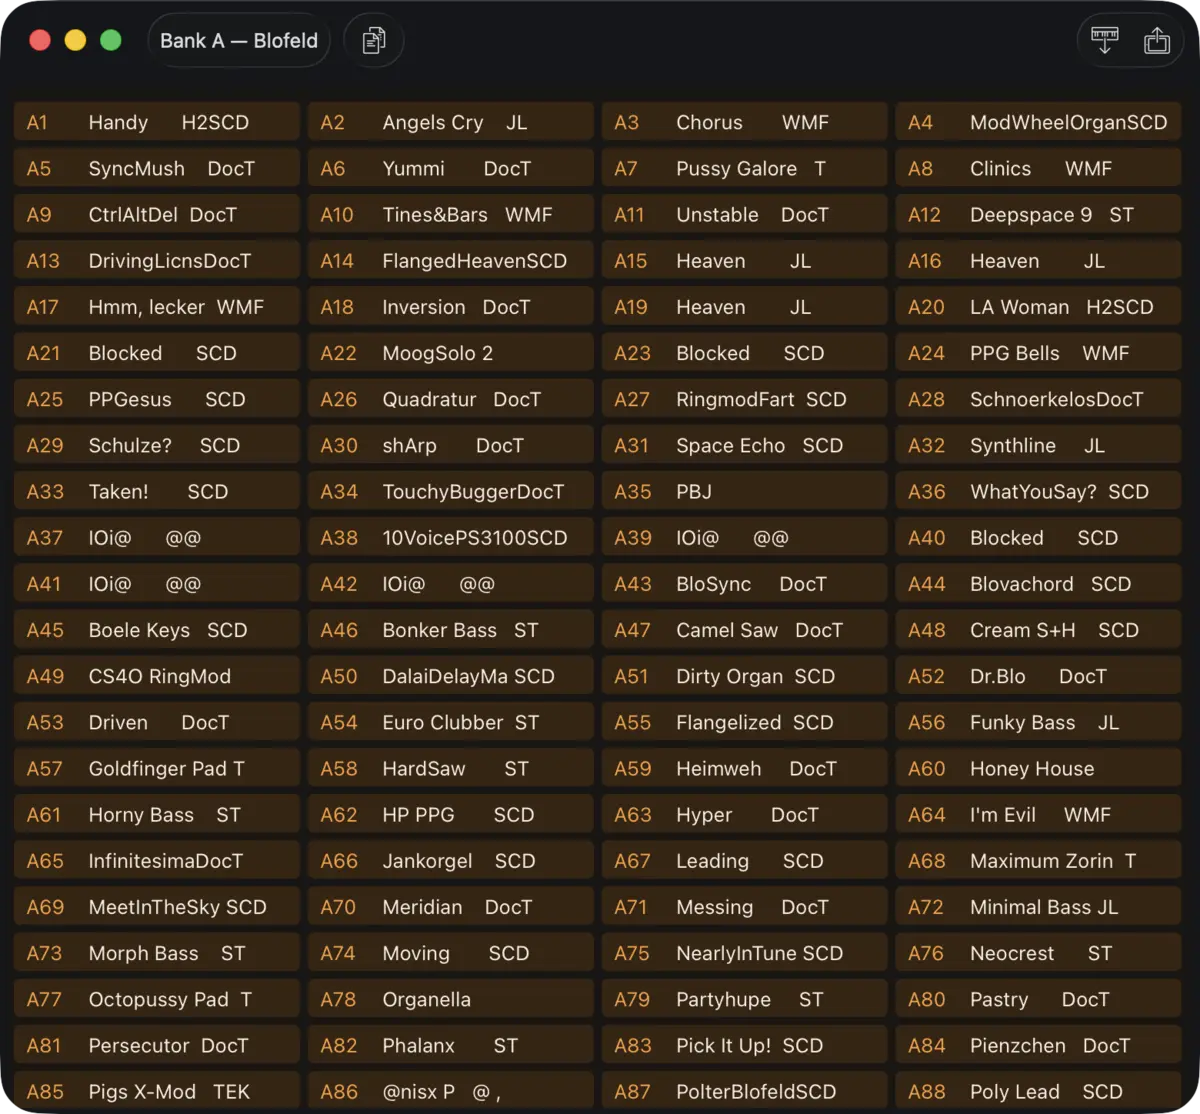Click the send-to-synth keyboard icon
1200x1114 pixels.
coord(1105,41)
